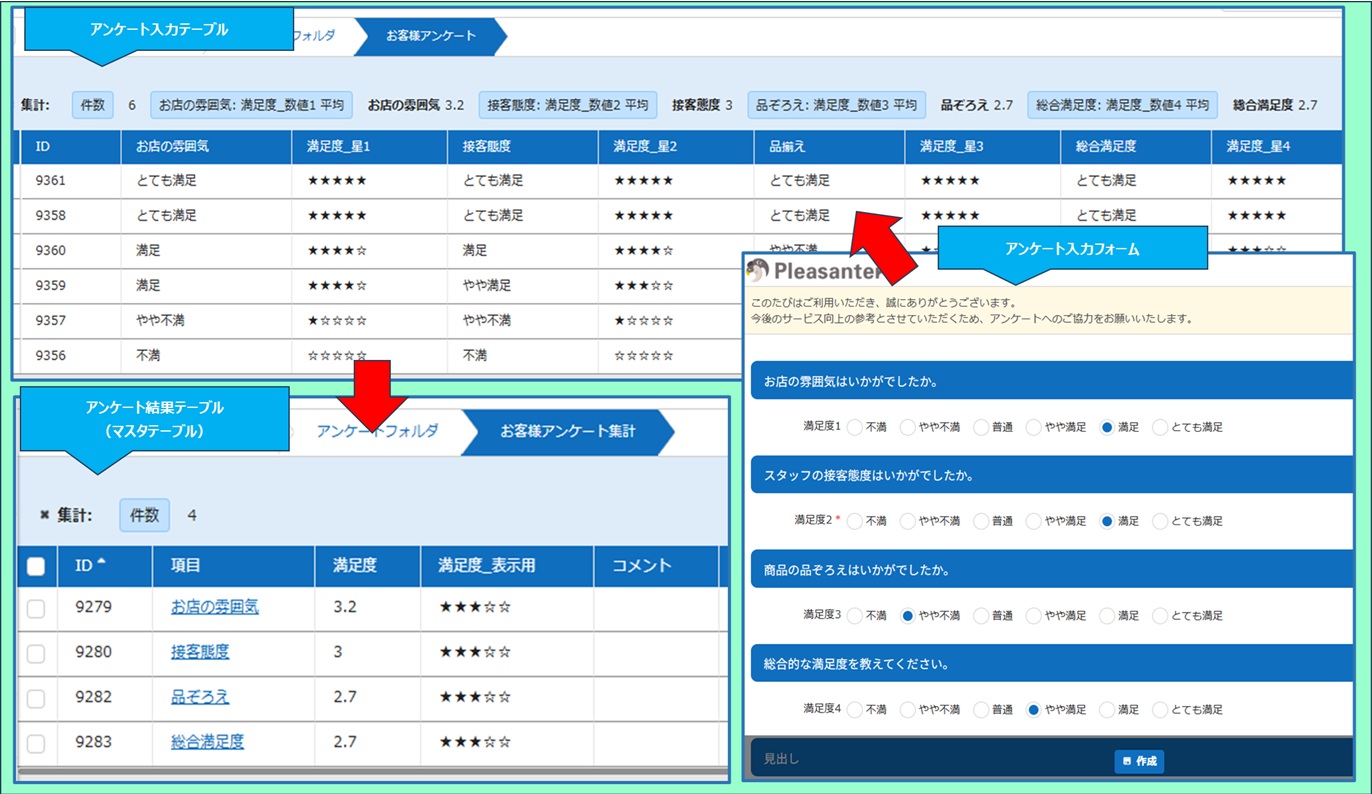Check the checkbox for row 9283
The width and height of the screenshot is (1372, 794).
pos(36,743)
